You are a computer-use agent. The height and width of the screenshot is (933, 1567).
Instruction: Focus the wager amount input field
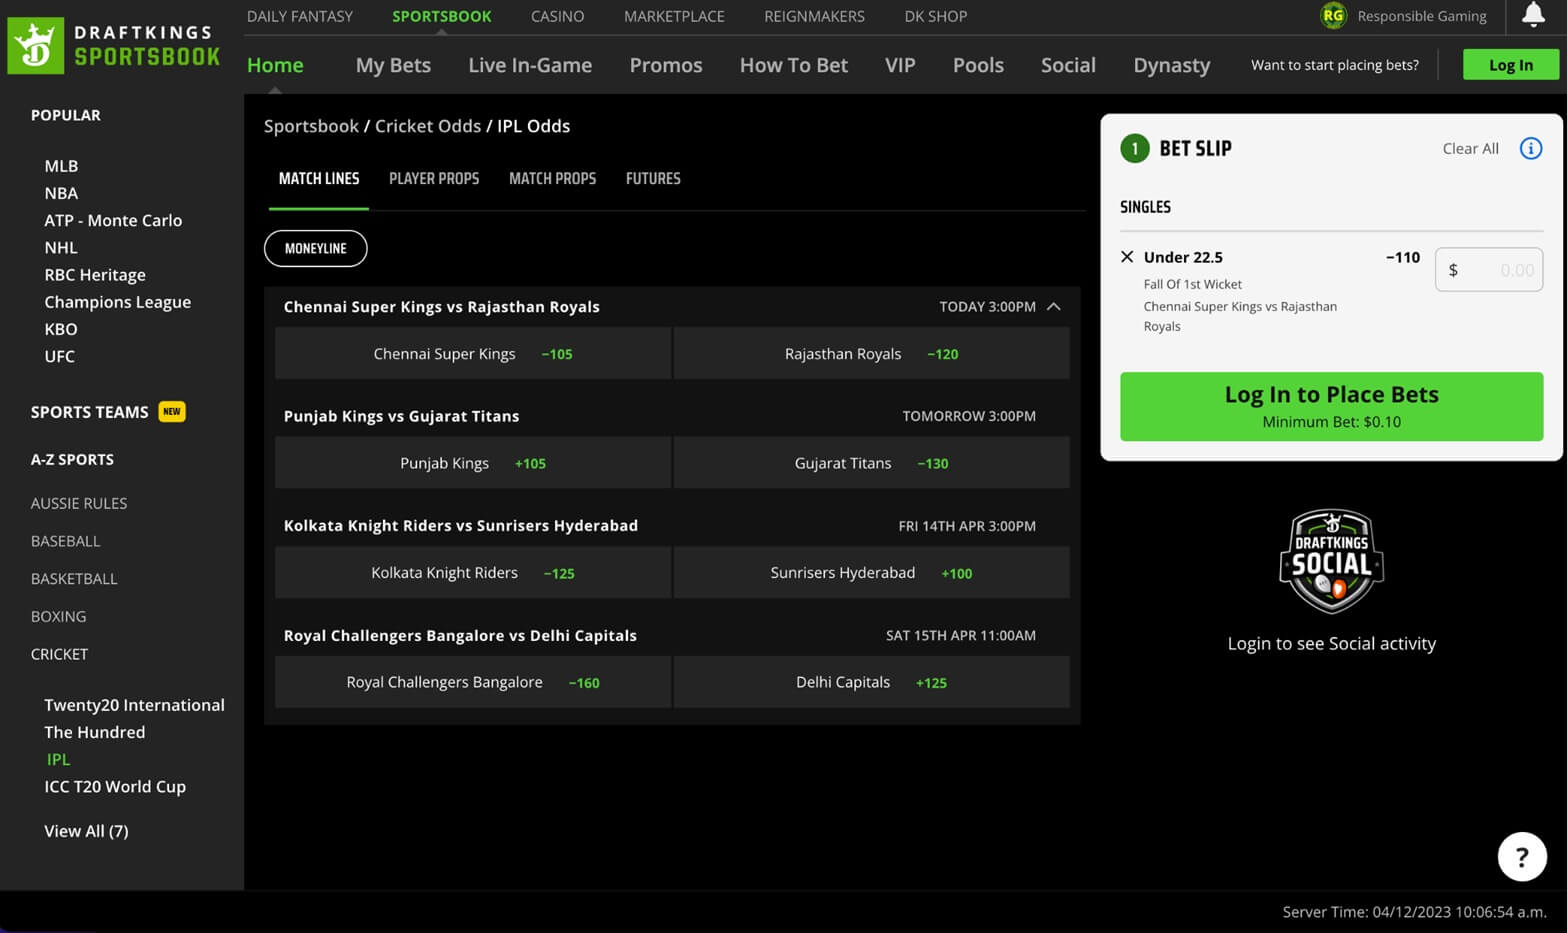click(x=1489, y=270)
